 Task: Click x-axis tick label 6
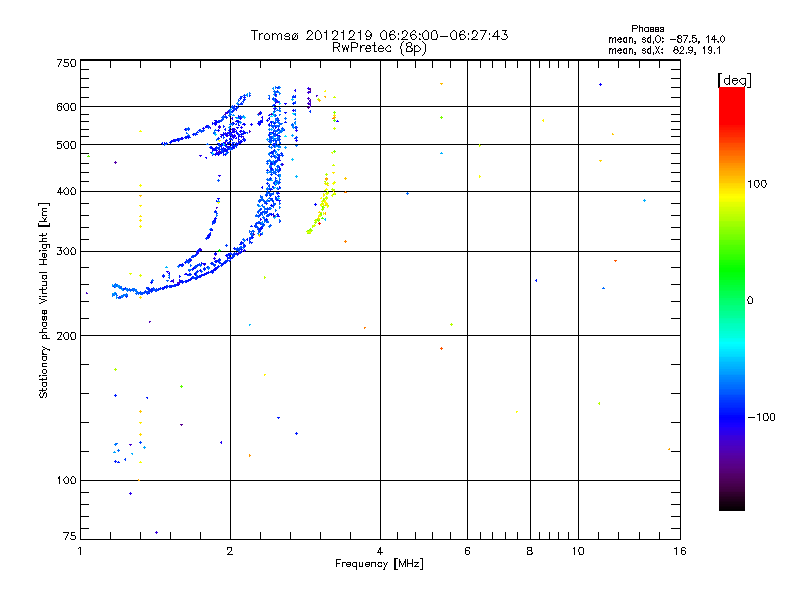click(x=467, y=551)
